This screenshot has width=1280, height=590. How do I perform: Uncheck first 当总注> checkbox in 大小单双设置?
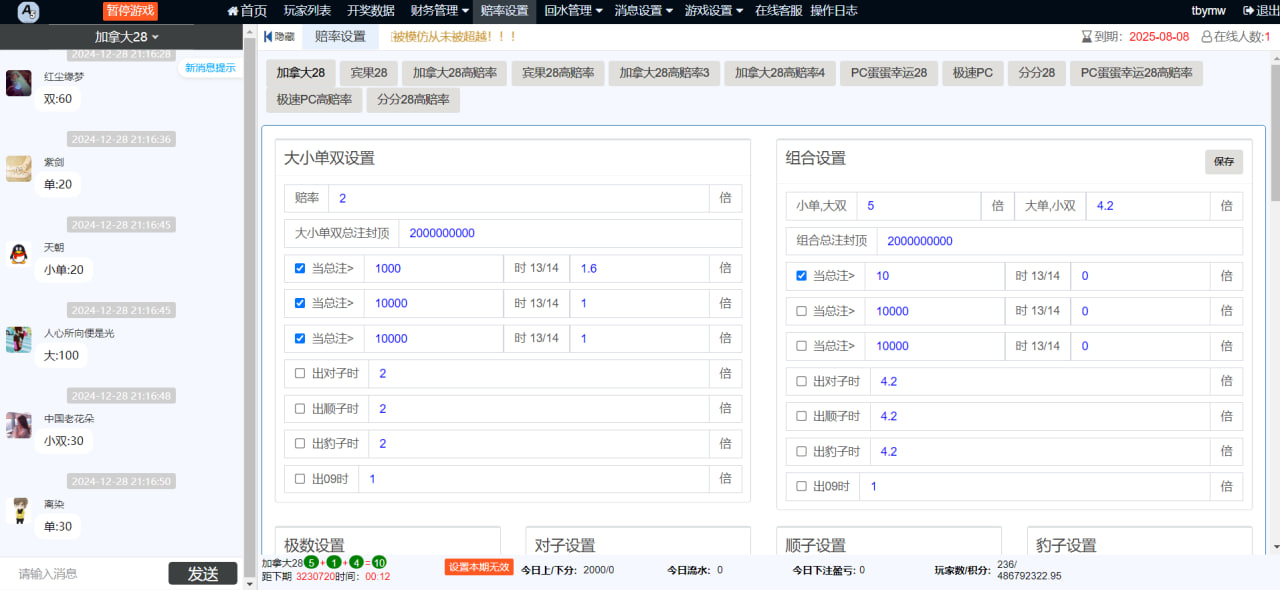(300, 268)
